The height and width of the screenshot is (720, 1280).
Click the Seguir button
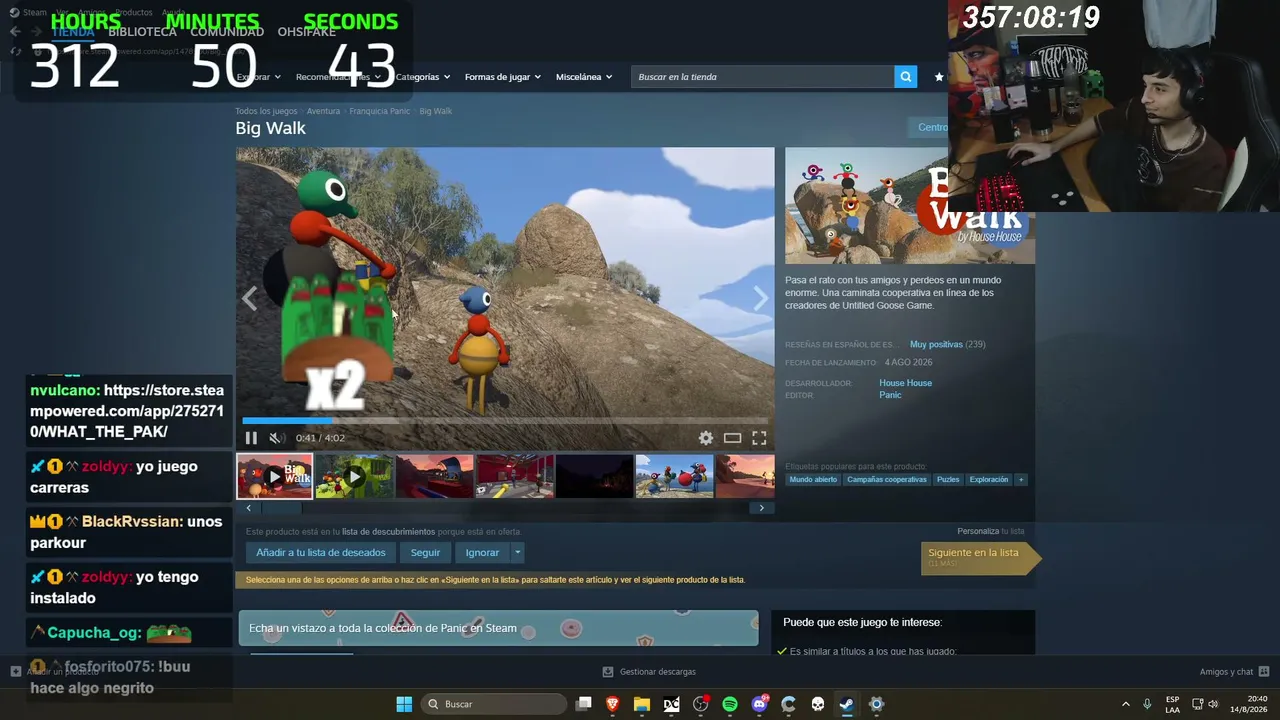click(x=425, y=552)
